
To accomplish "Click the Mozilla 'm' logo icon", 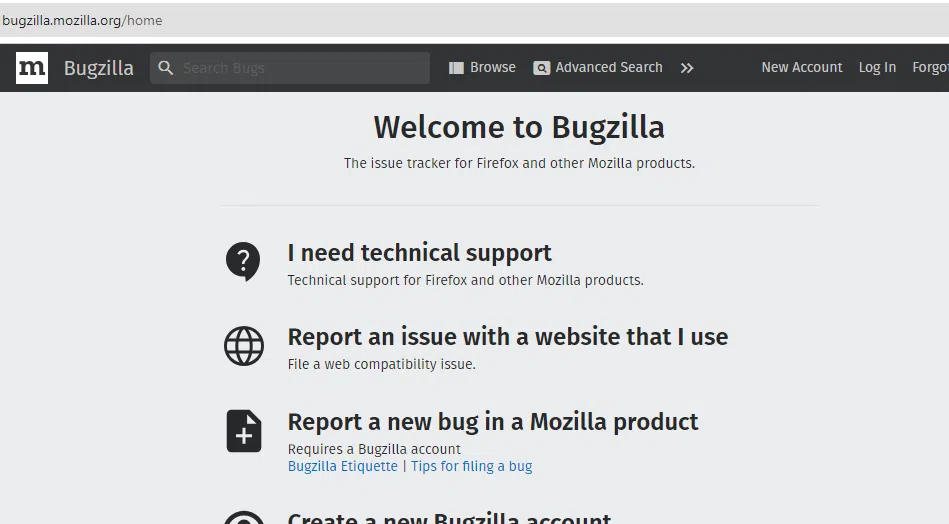I will pyautogui.click(x=32, y=68).
